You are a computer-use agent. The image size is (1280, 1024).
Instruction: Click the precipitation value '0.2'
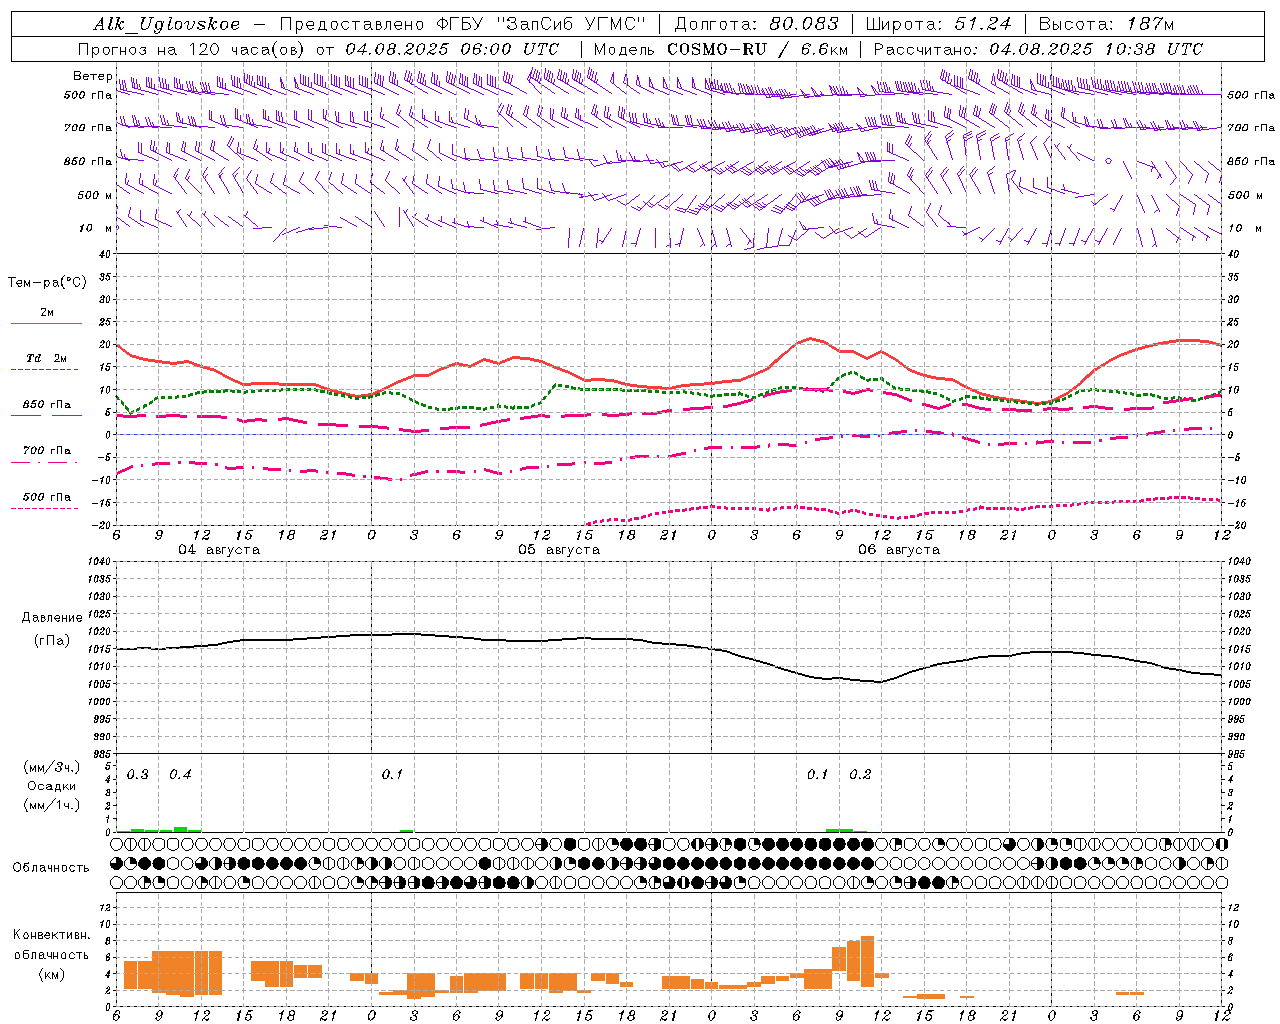click(860, 775)
